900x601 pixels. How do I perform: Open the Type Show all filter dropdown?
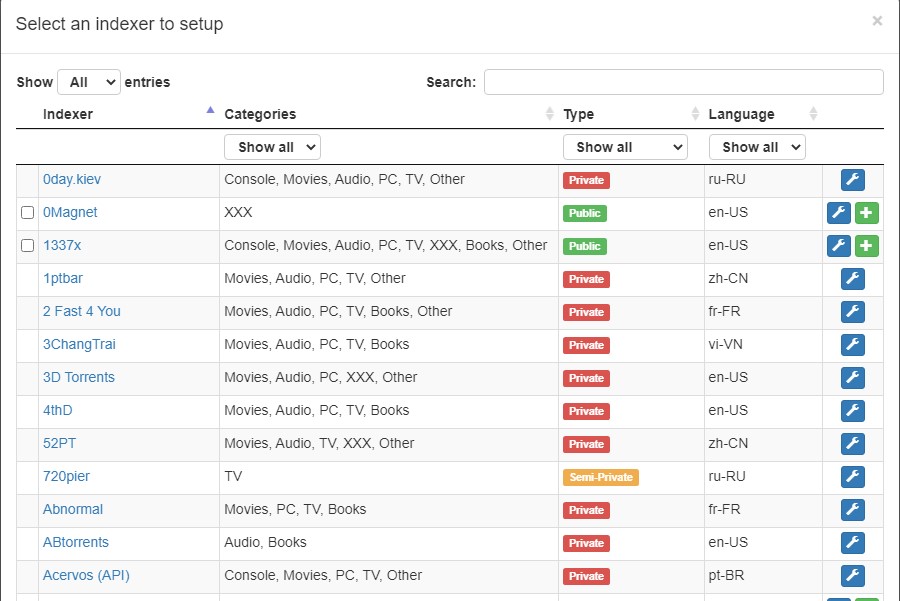click(x=625, y=148)
